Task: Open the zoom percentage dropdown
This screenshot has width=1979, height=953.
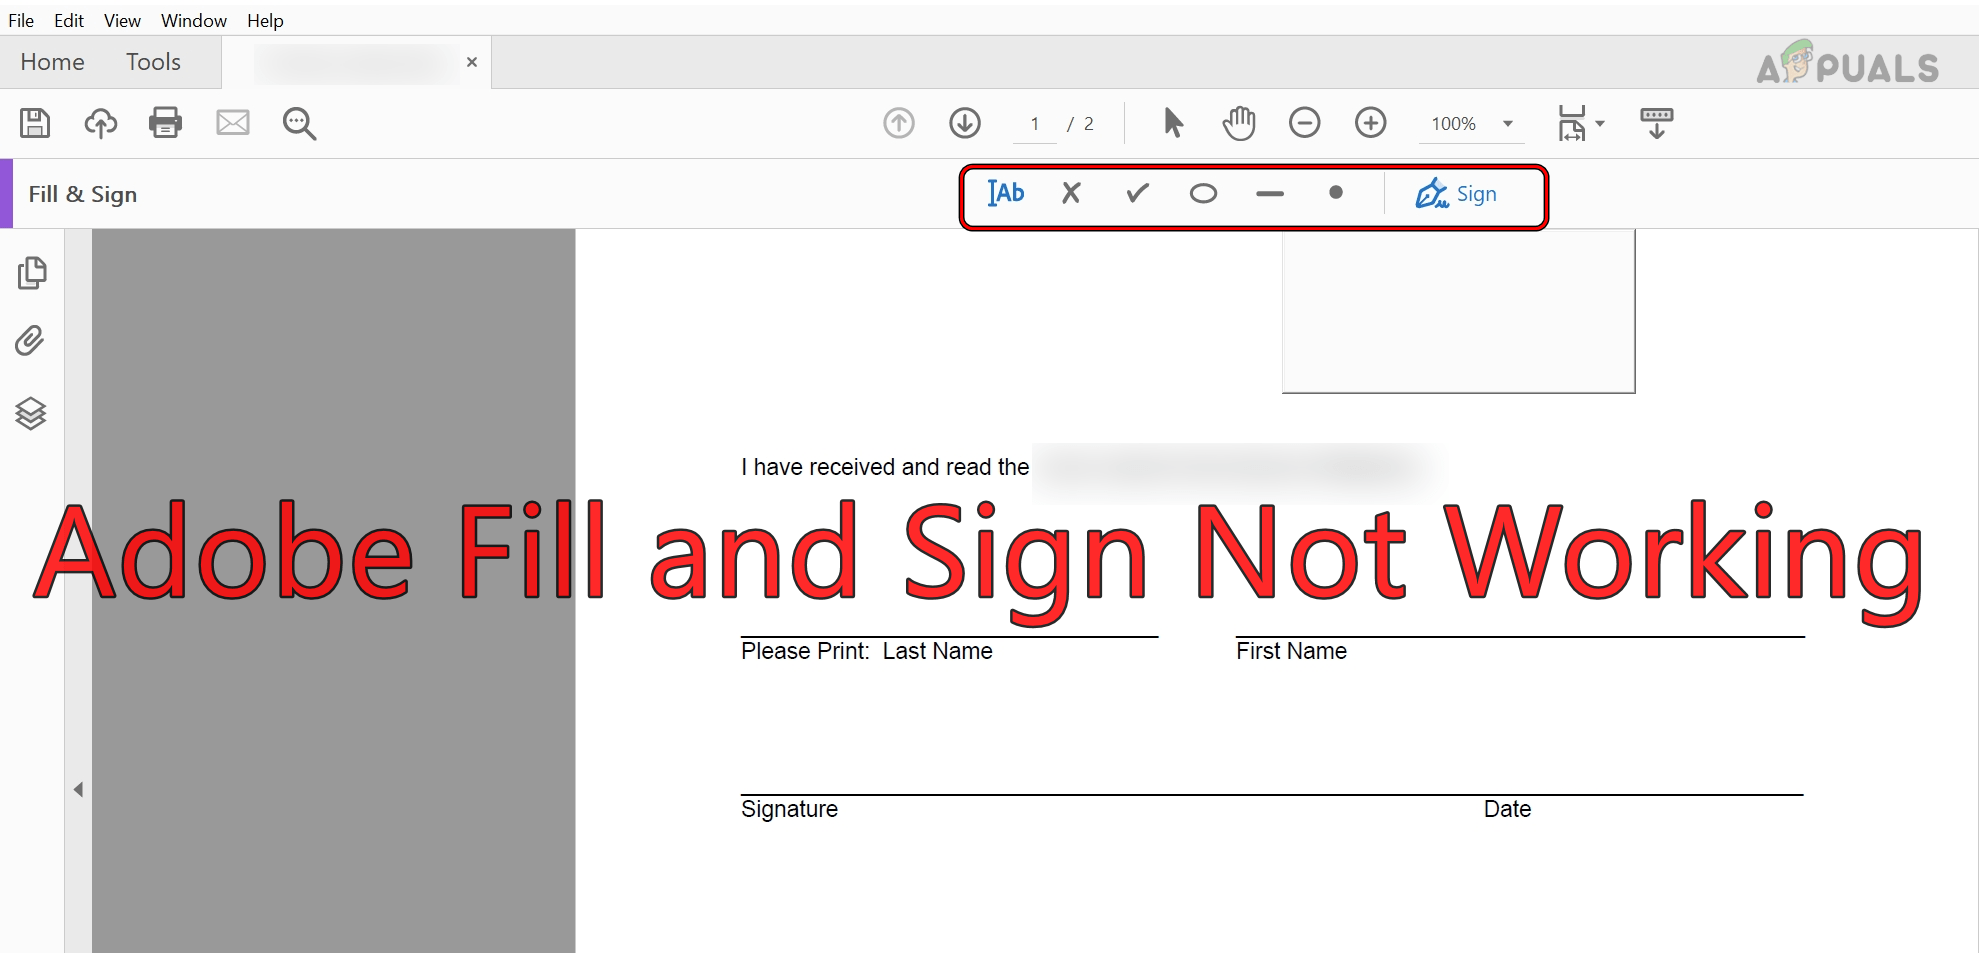Action: 1508,123
